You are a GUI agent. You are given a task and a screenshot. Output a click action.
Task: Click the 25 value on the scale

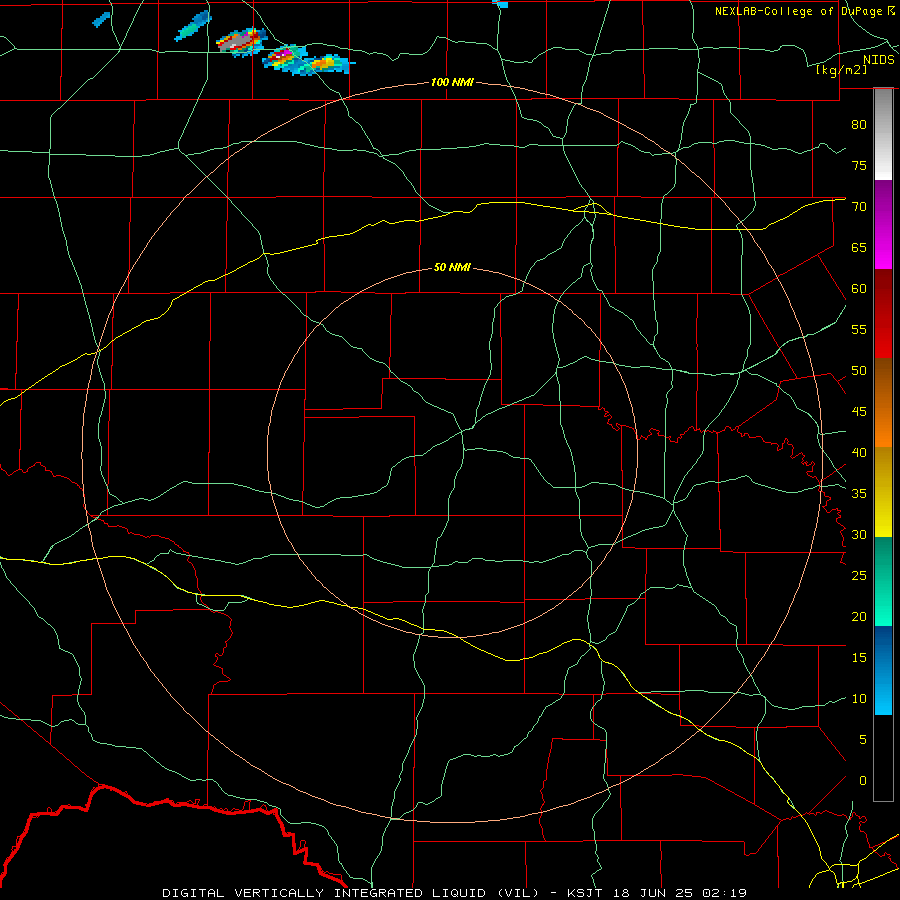pyautogui.click(x=859, y=576)
